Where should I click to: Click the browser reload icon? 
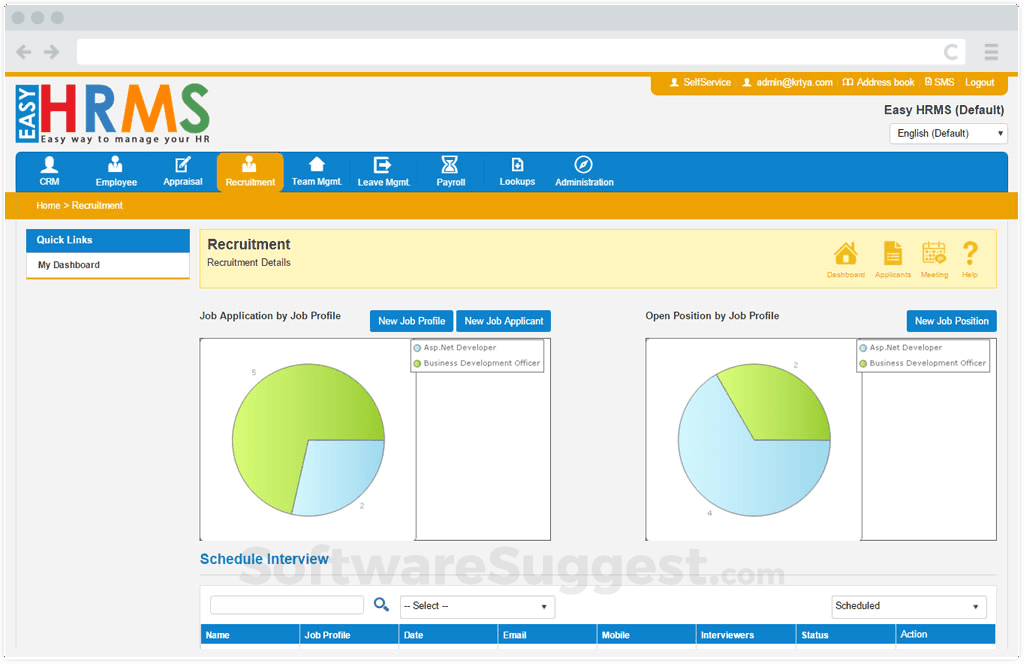(951, 52)
